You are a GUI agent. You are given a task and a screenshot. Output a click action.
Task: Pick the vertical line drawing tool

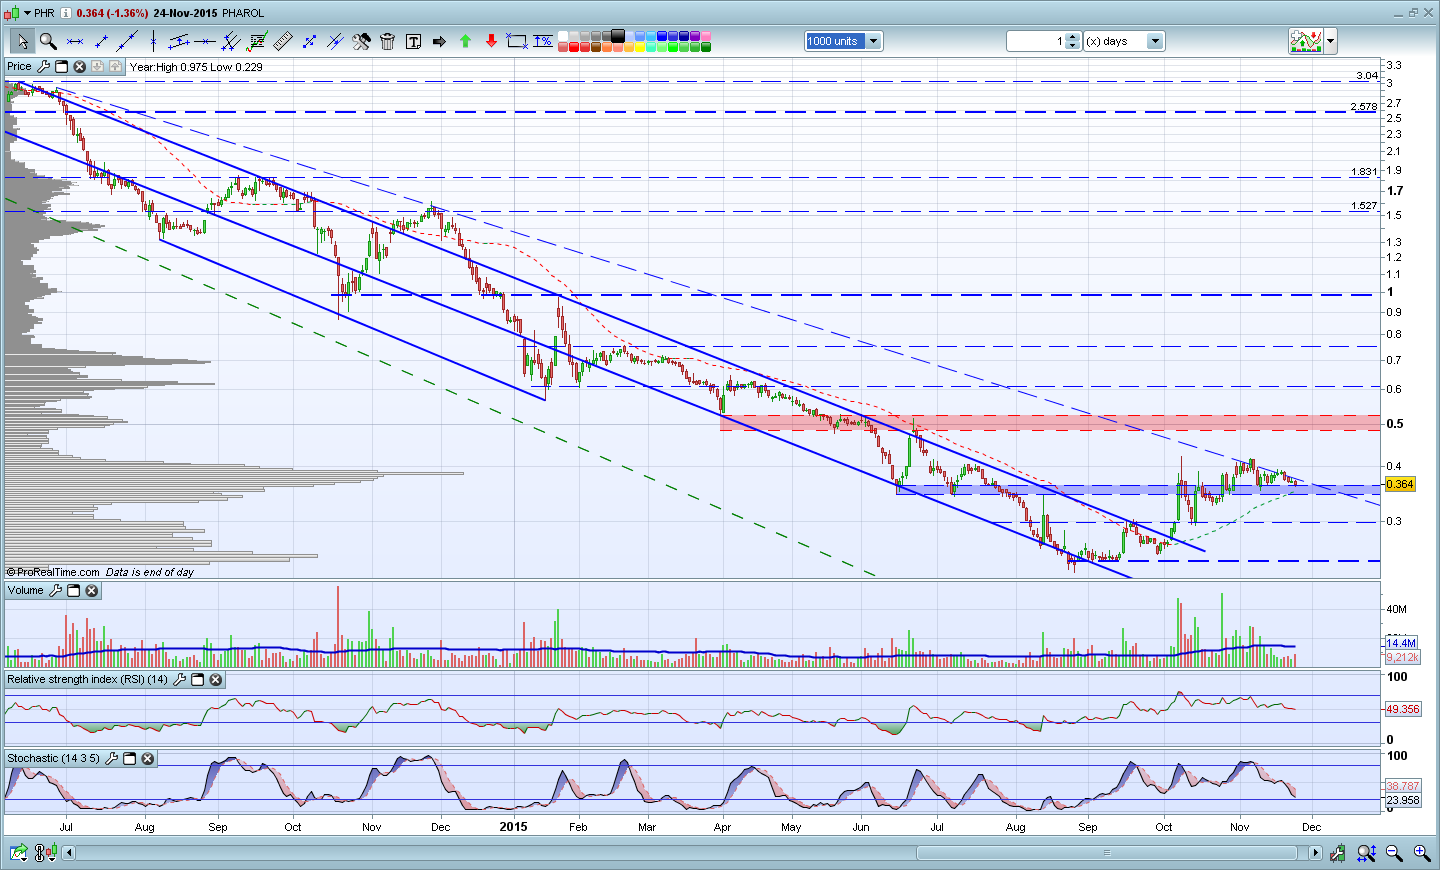153,41
